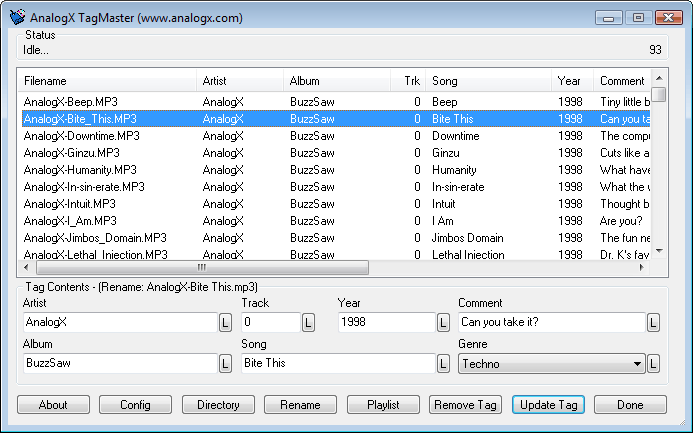Toggle the lock button next to Track field
The height and width of the screenshot is (433, 693).
(308, 323)
